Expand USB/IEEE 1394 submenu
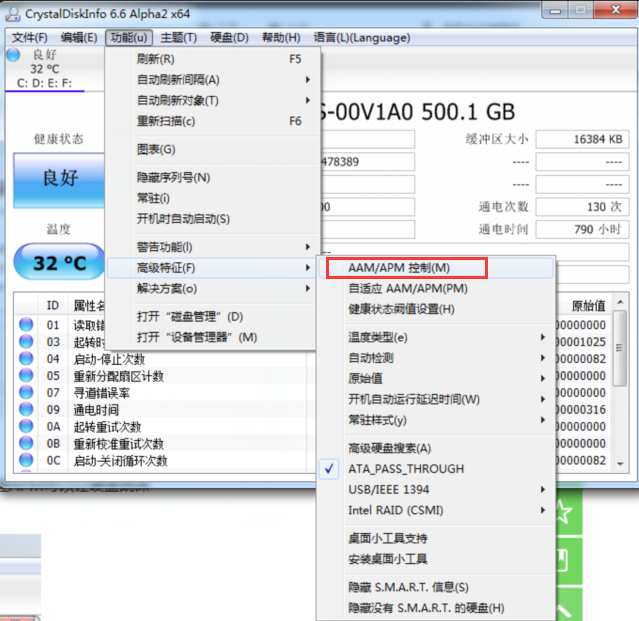 coord(435,489)
